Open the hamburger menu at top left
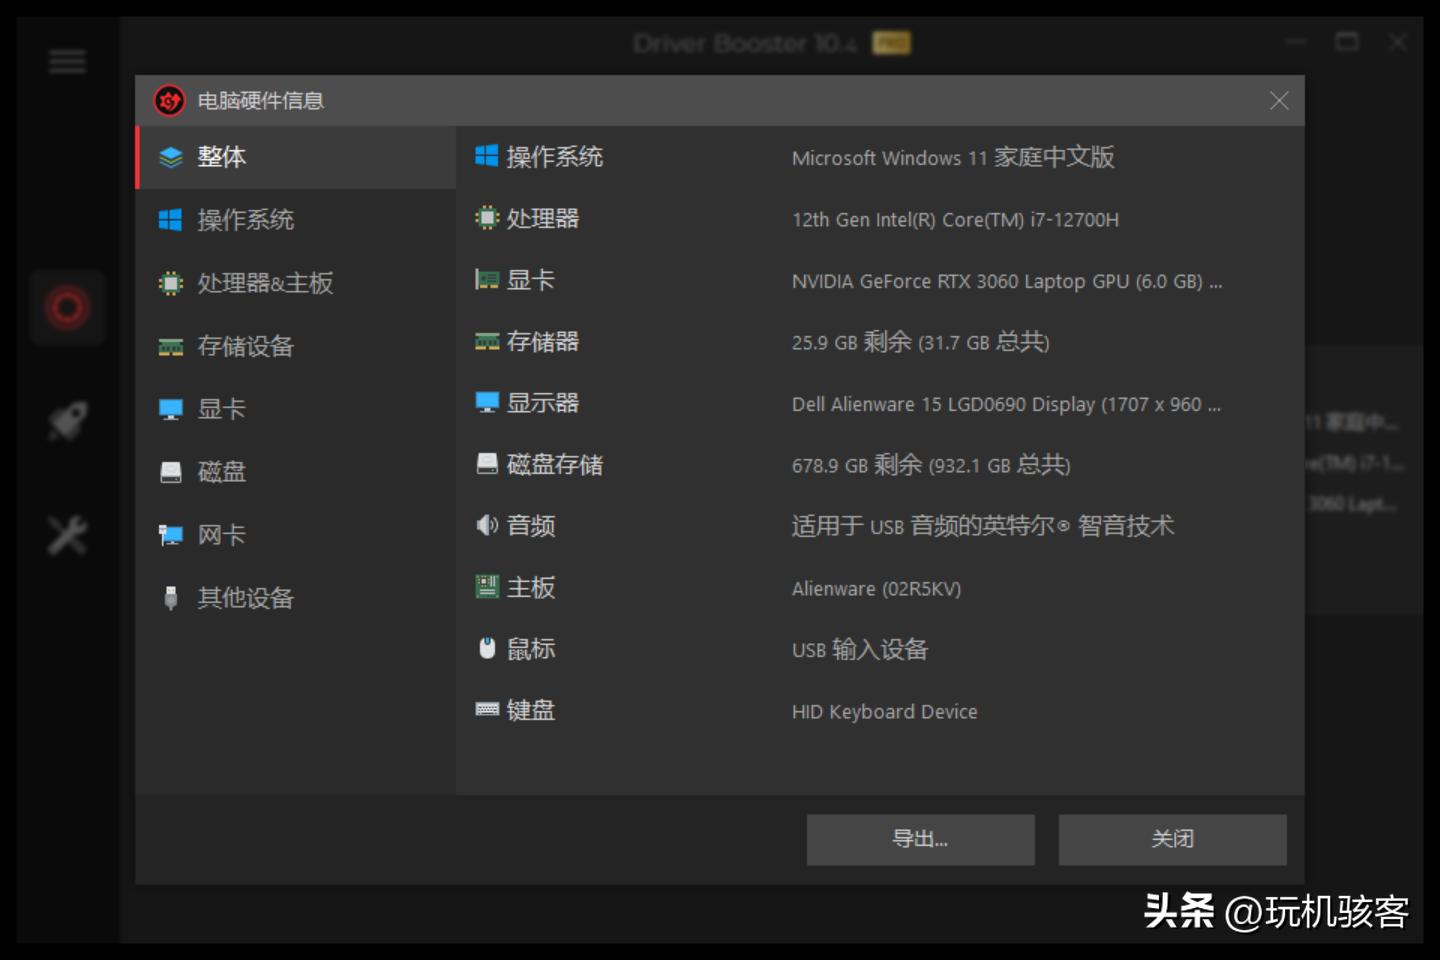This screenshot has height=960, width=1440. click(x=67, y=61)
